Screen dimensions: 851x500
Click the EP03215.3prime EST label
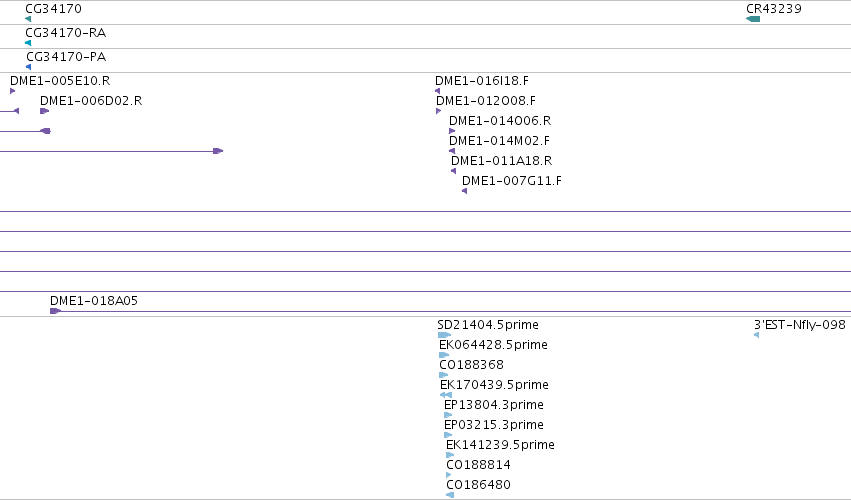point(494,425)
